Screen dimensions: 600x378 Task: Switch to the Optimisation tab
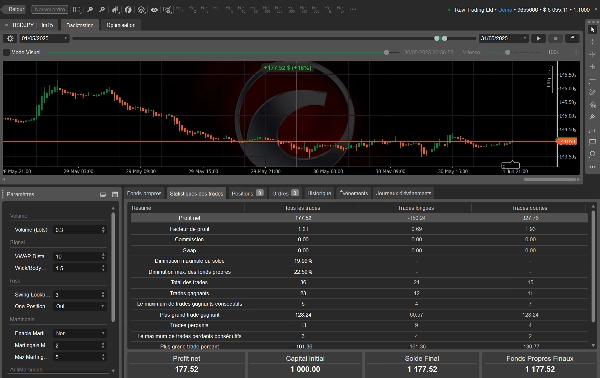[x=120, y=25]
